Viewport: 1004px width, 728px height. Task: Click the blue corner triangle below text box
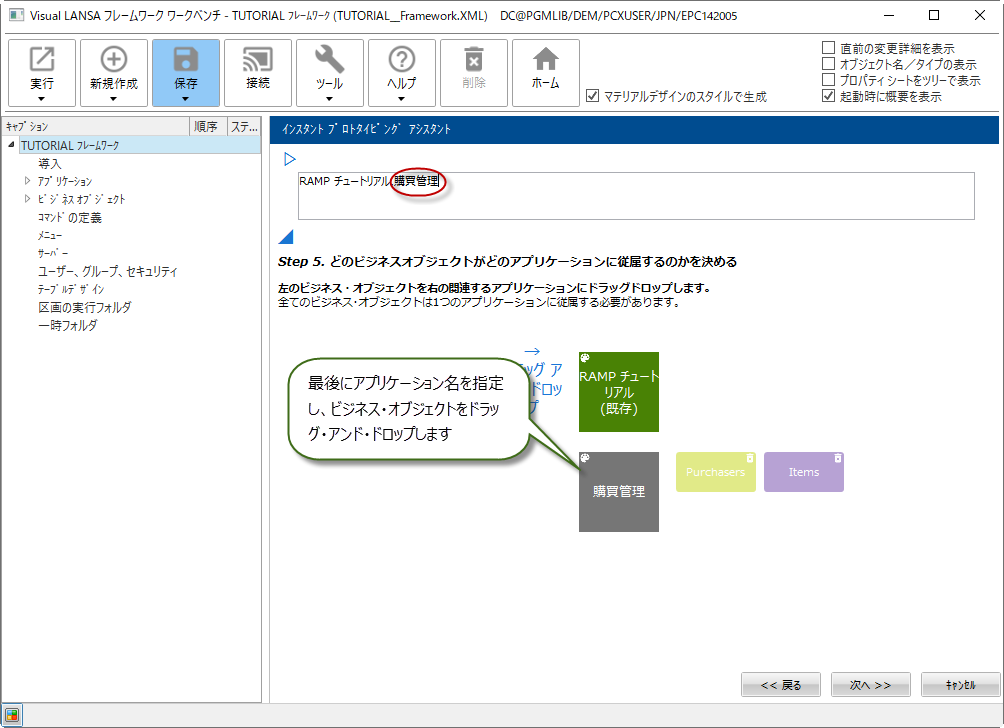(x=286, y=237)
